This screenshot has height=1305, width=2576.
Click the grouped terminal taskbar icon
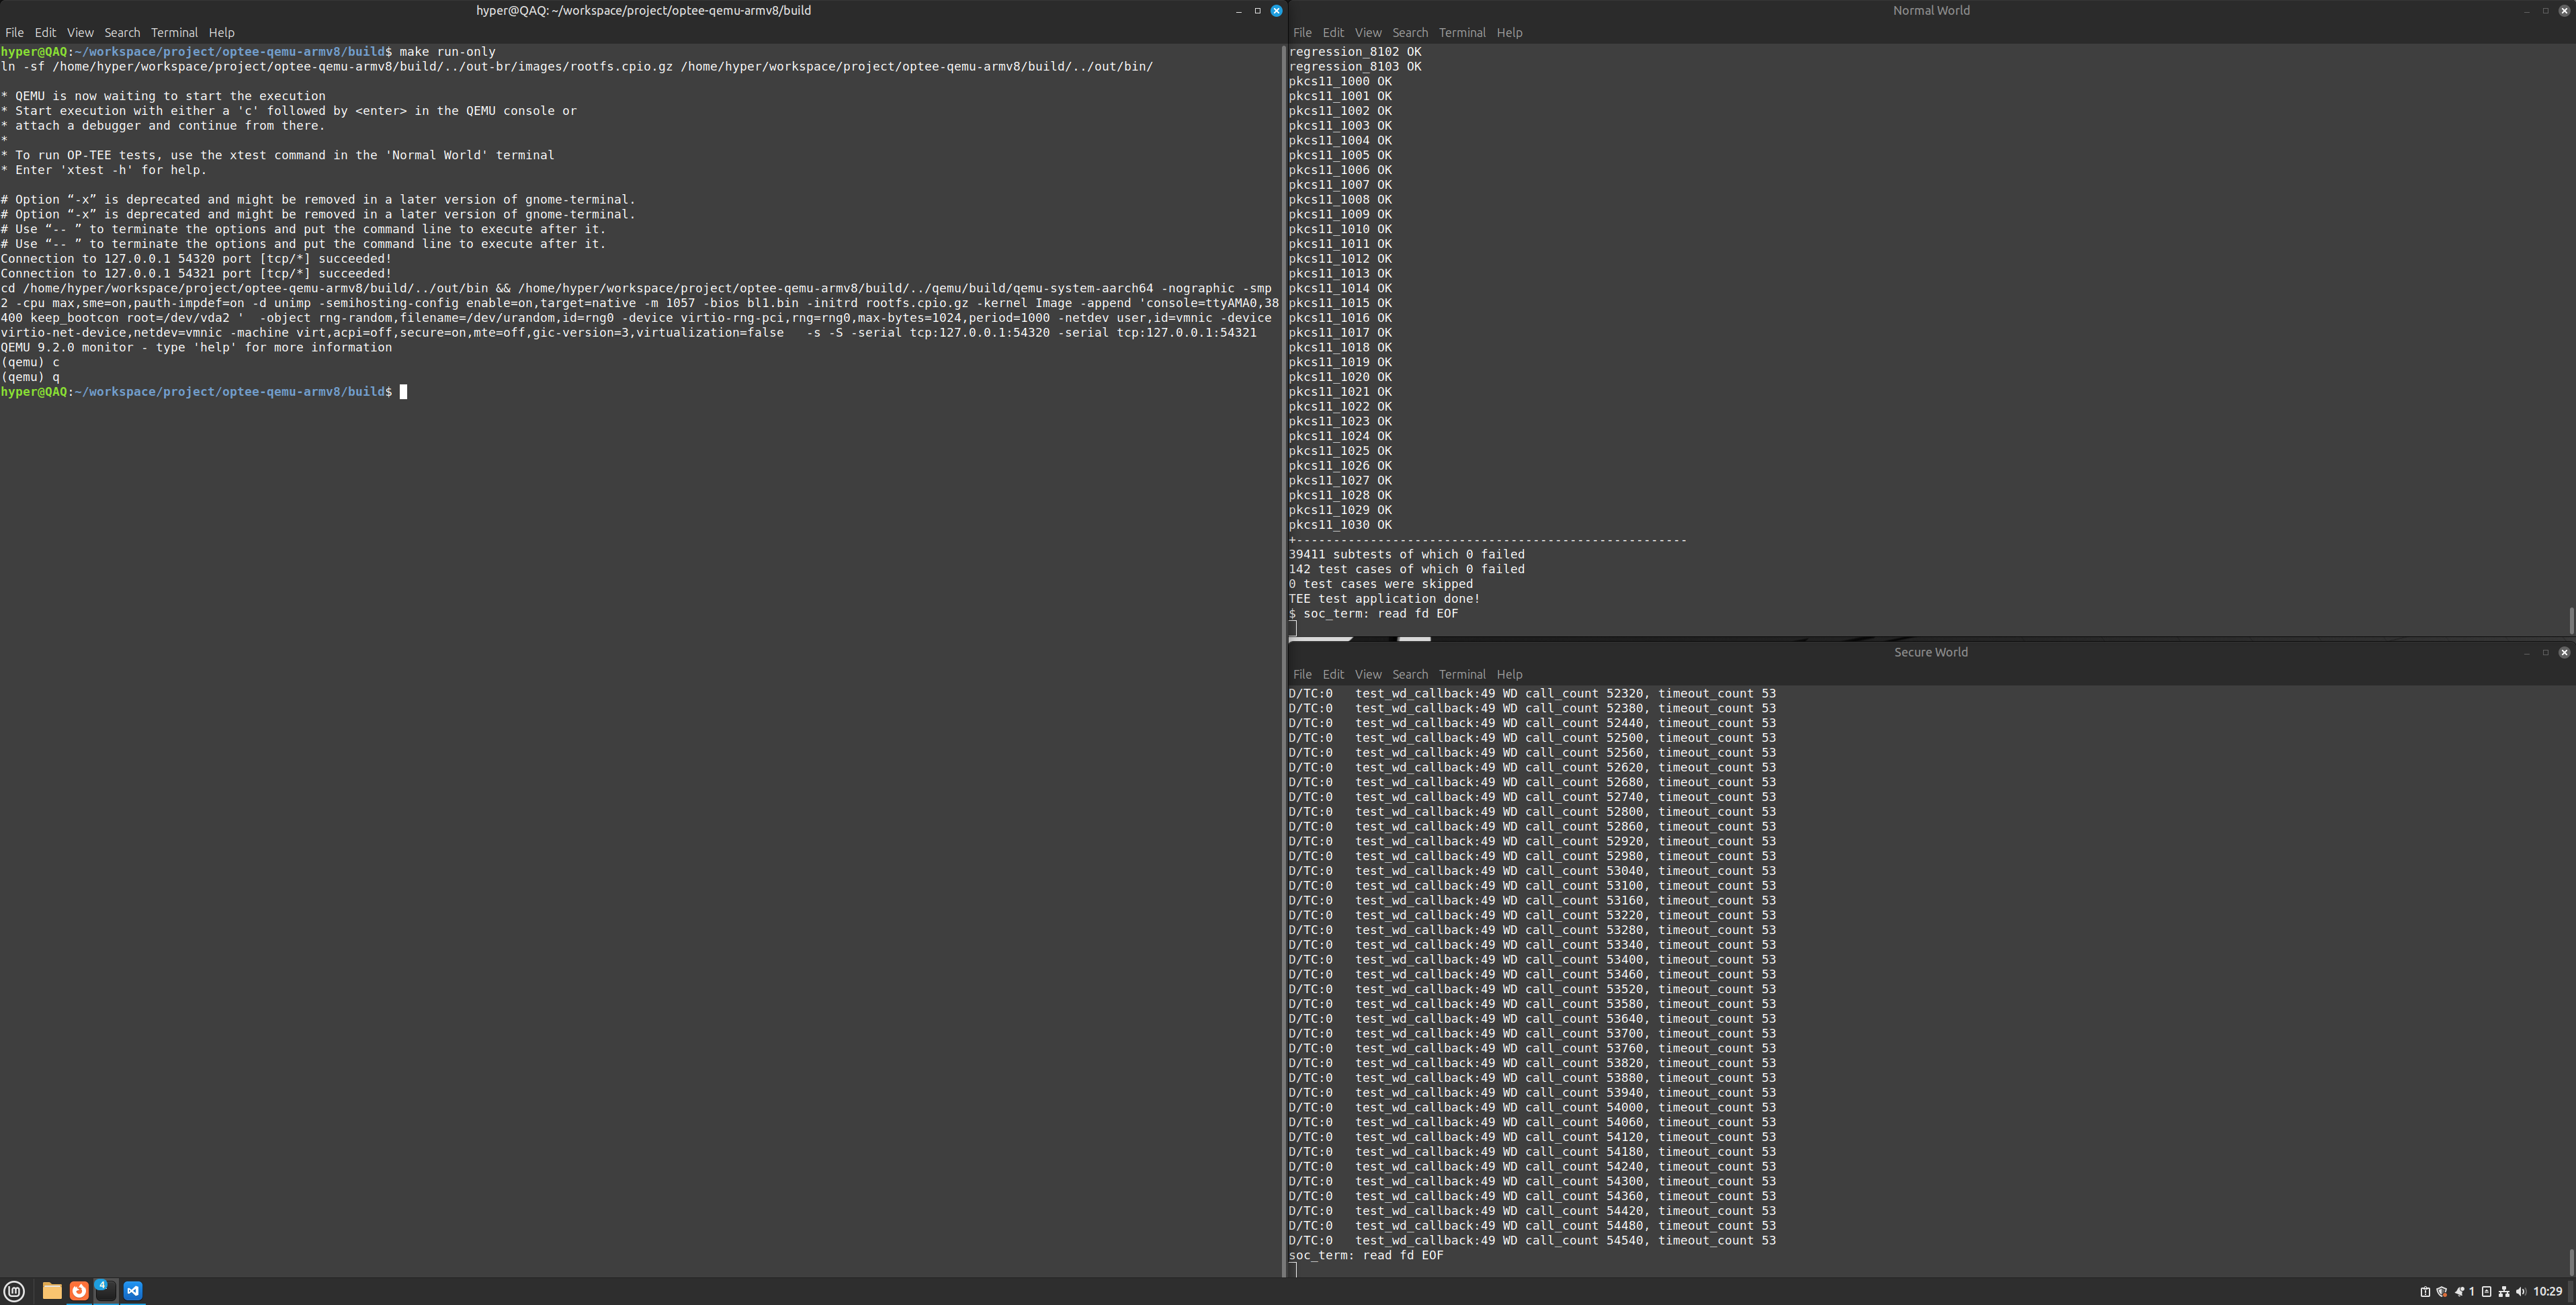pos(106,1291)
